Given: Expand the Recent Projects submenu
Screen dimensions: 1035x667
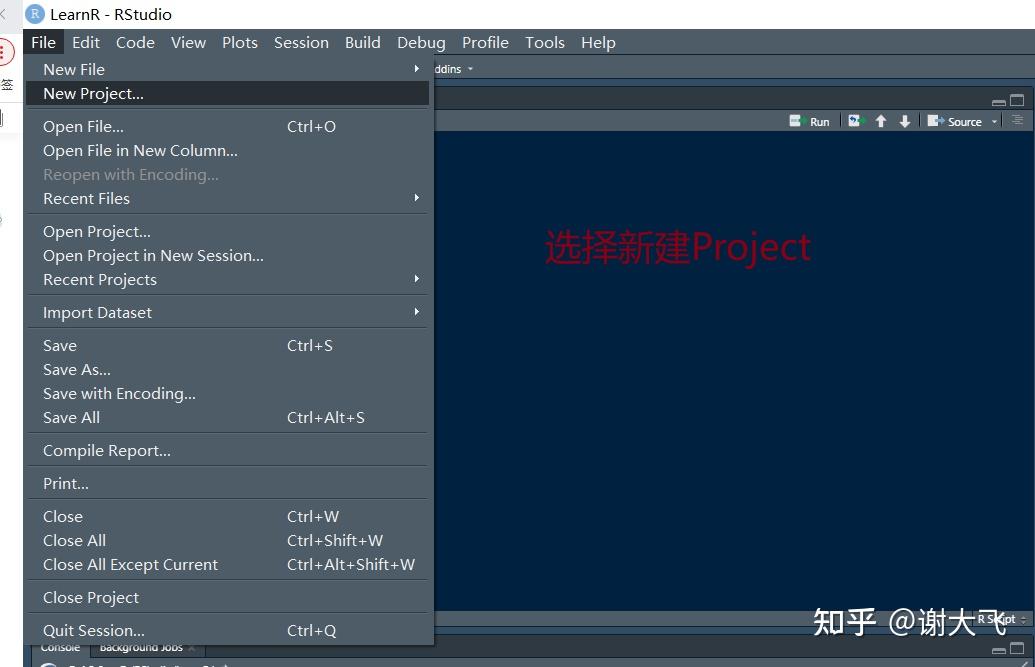Looking at the screenshot, I should [227, 280].
